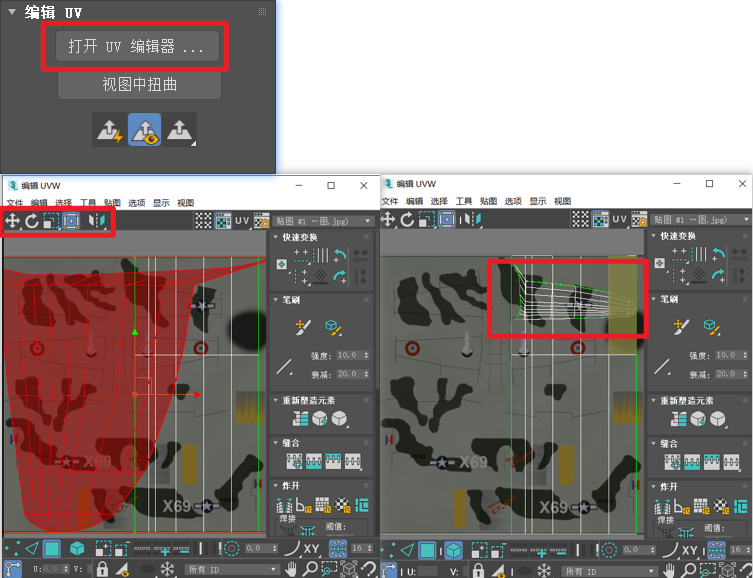
Task: Select the Rotate tool in left UVW editor
Action: (x=31, y=220)
